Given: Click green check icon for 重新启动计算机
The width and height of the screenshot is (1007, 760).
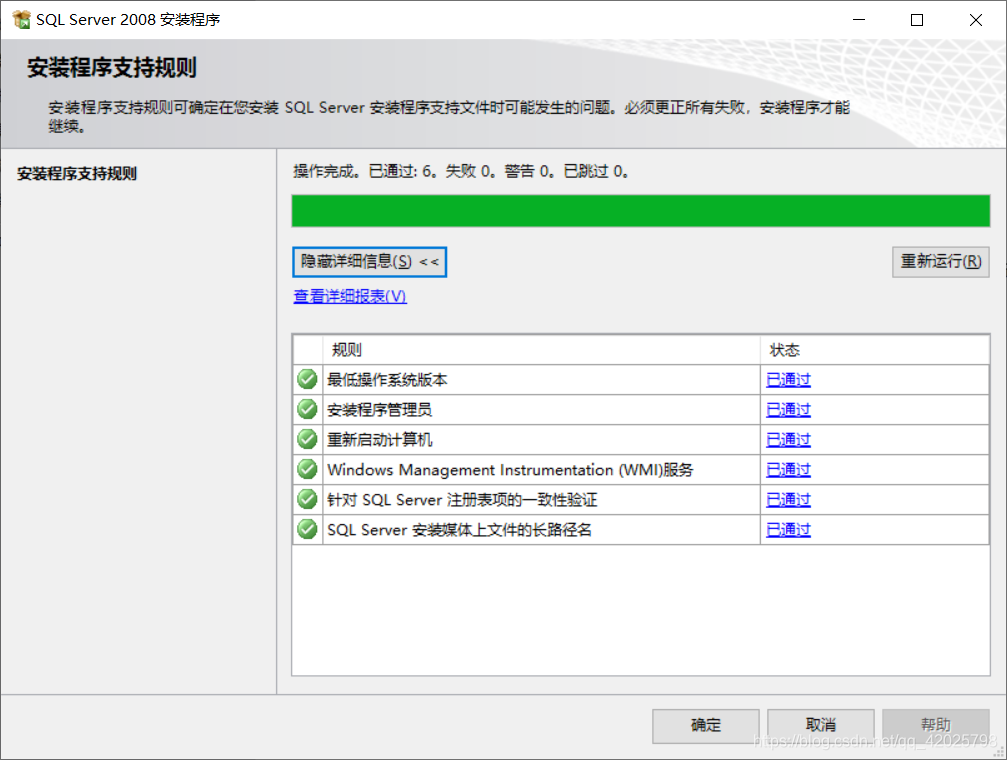Looking at the screenshot, I should point(308,439).
